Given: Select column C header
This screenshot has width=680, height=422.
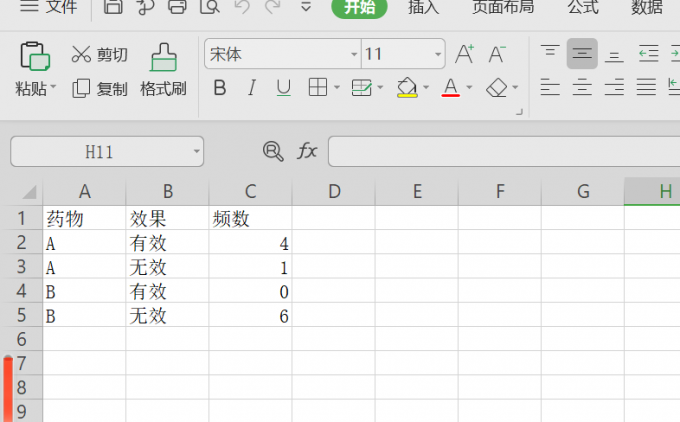Looking at the screenshot, I should coord(250,191).
